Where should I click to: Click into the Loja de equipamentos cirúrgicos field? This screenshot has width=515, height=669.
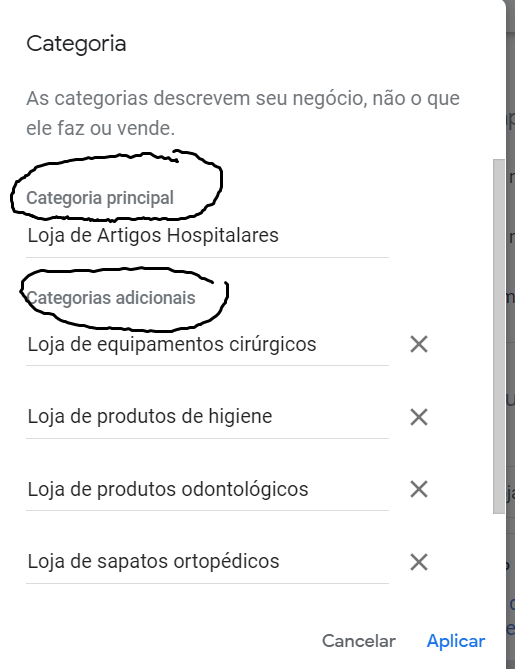207,345
